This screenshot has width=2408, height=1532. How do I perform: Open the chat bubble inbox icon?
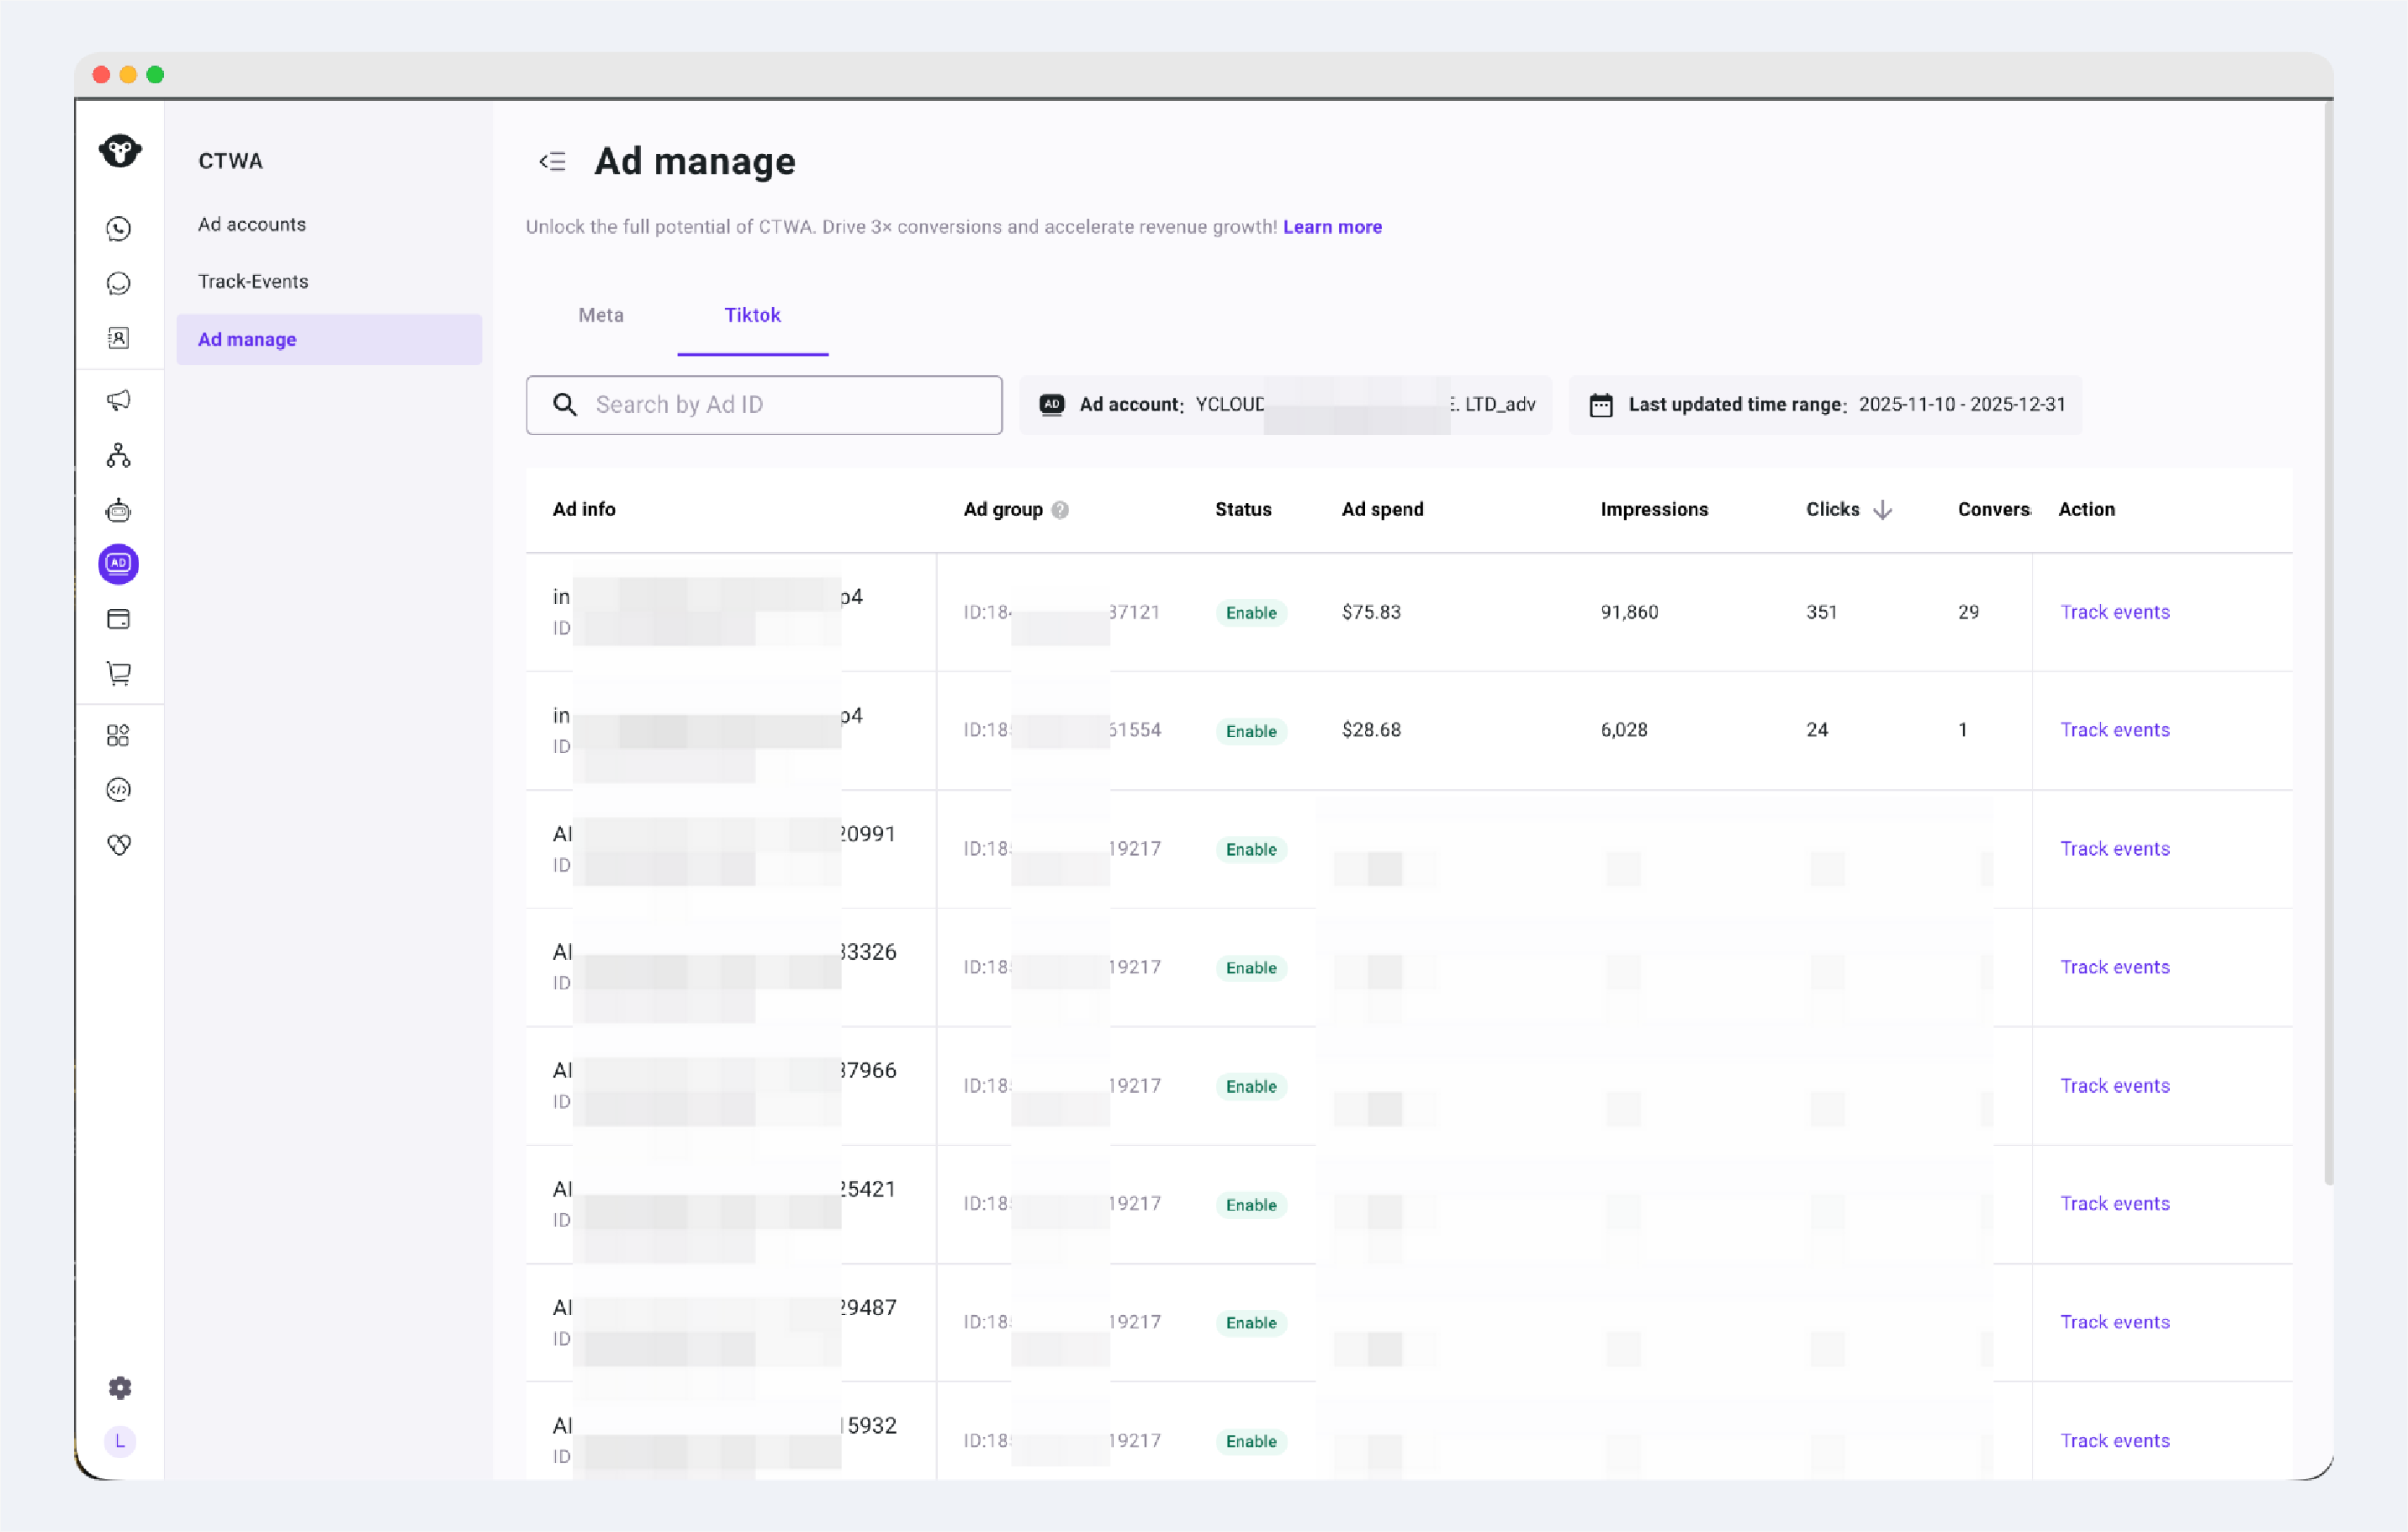point(118,284)
